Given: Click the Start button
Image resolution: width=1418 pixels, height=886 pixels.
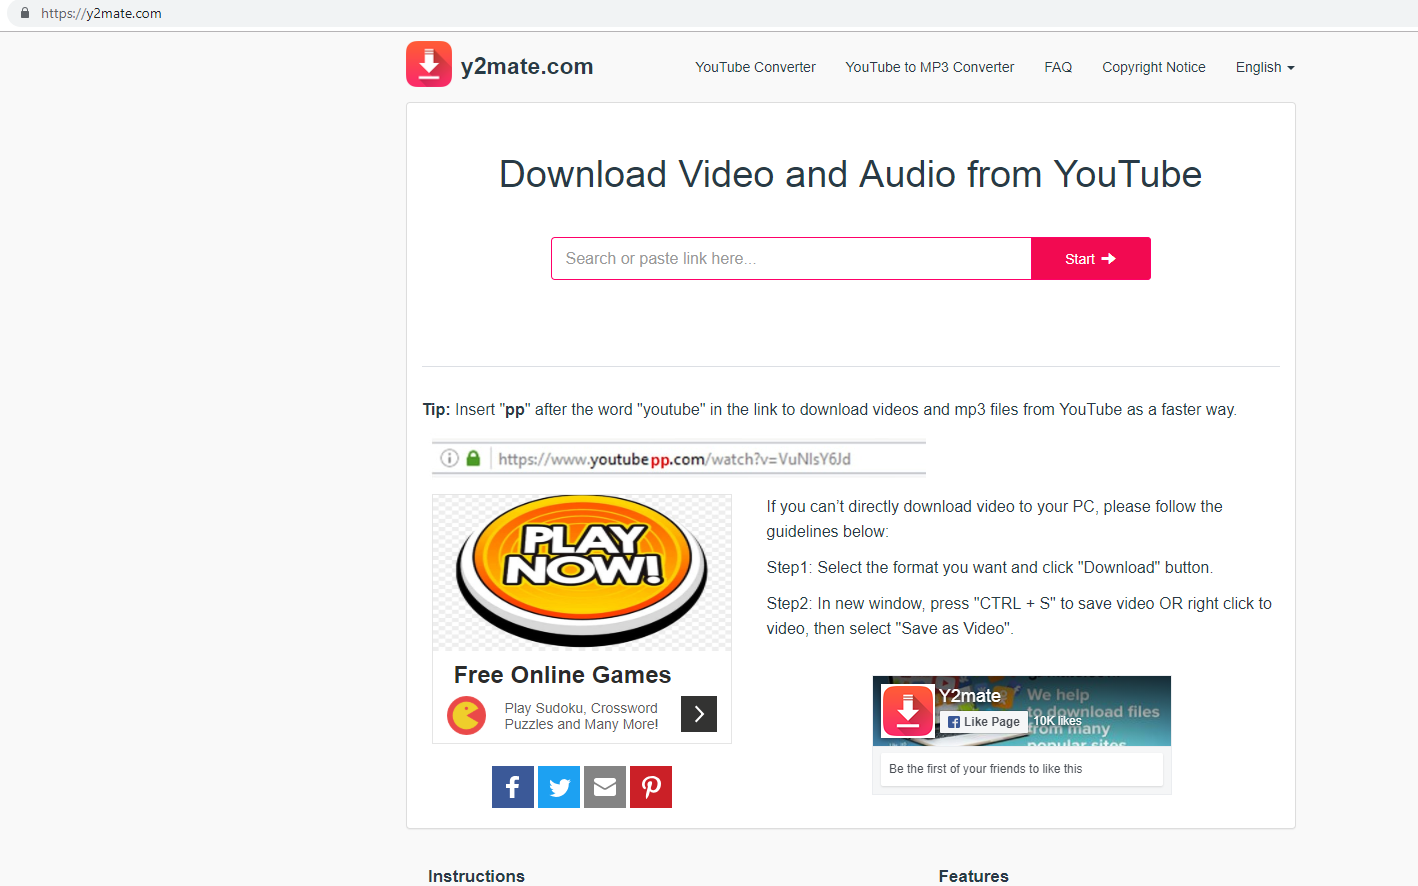Looking at the screenshot, I should (x=1091, y=258).
